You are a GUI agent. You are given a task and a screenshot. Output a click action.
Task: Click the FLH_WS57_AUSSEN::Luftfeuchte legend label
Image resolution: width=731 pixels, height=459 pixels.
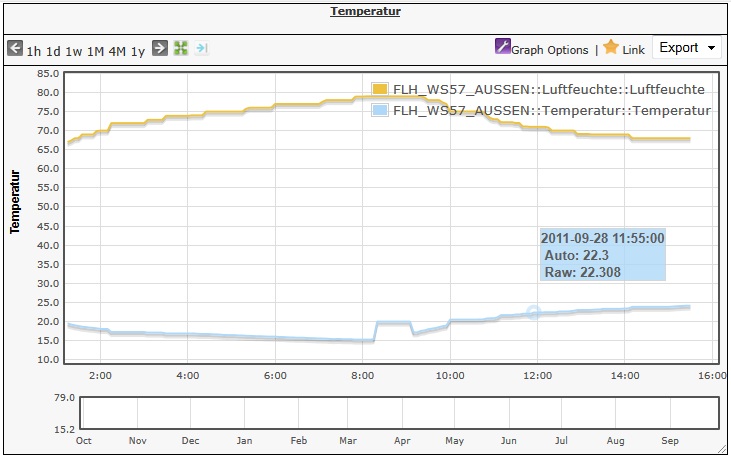(549, 89)
